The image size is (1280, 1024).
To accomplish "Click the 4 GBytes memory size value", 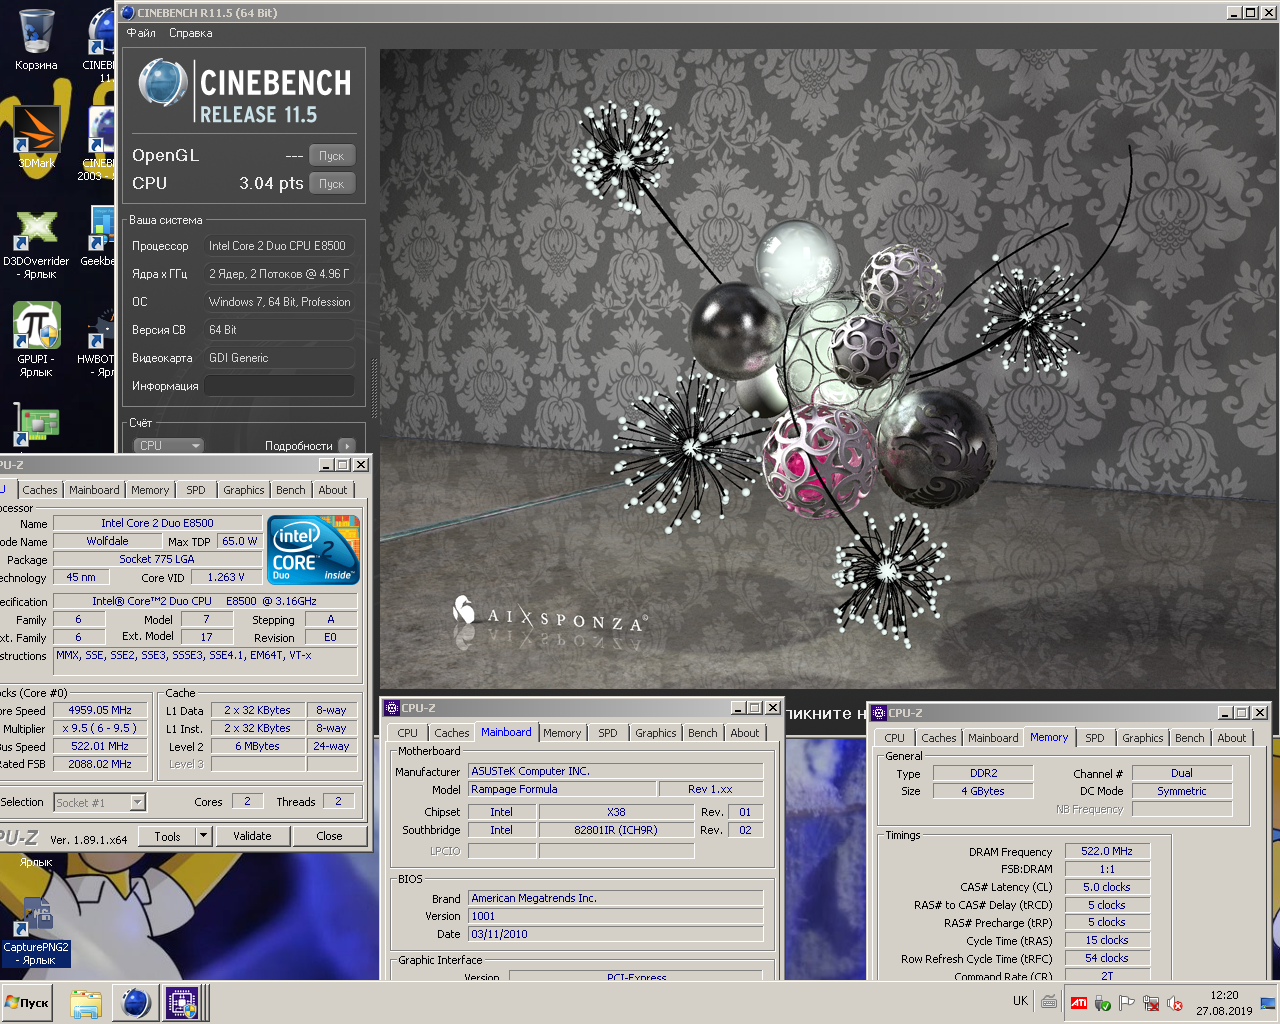I will tap(983, 791).
